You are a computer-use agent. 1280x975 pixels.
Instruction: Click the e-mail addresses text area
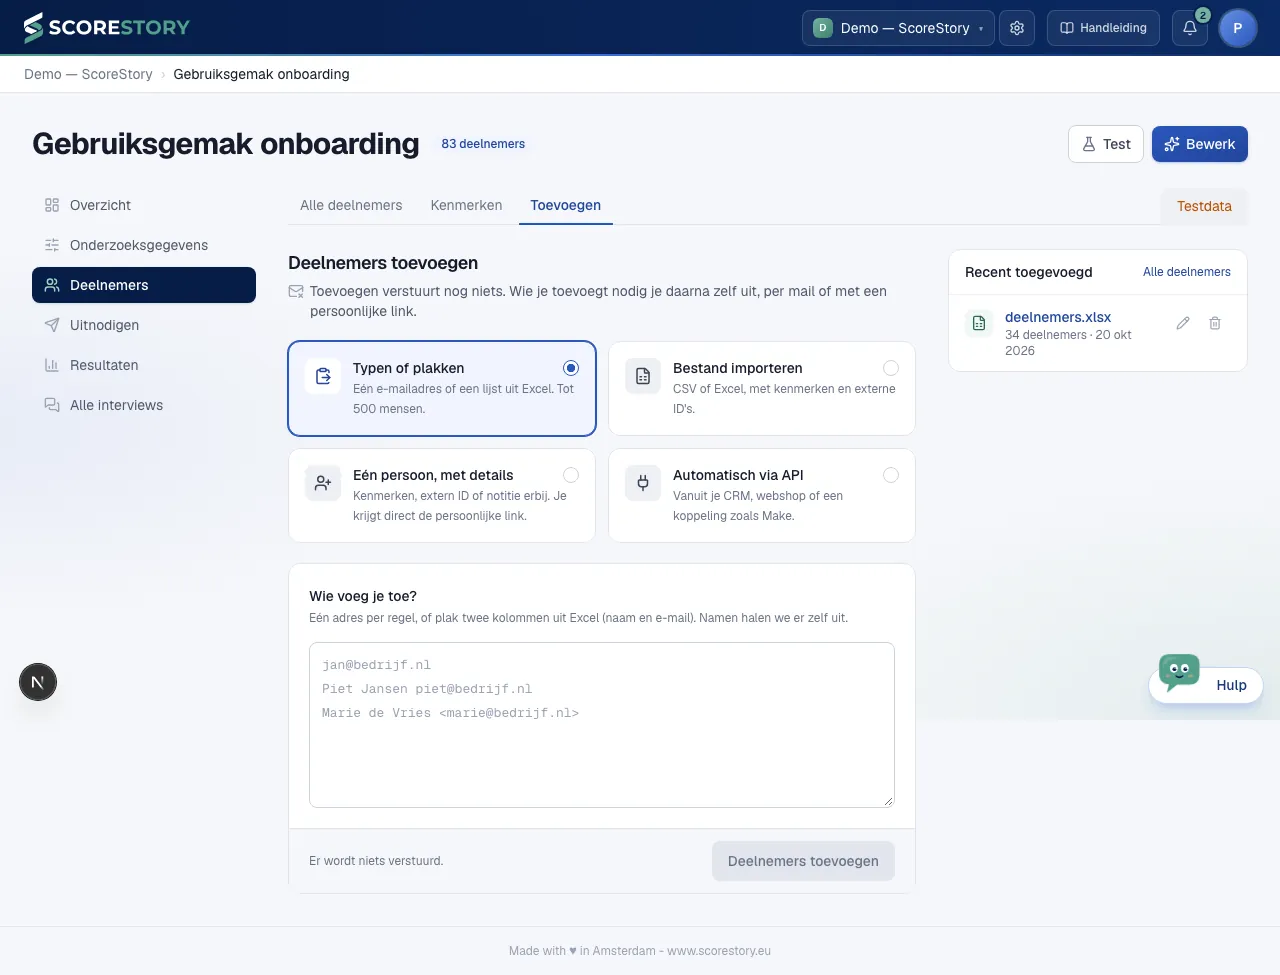click(602, 725)
